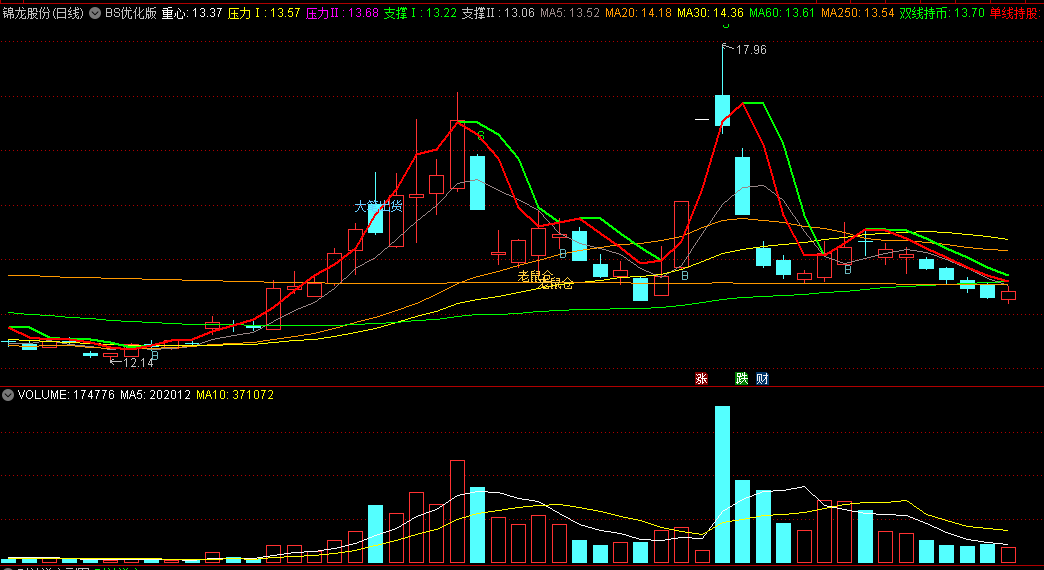The height and width of the screenshot is (570, 1044).
Task: Select the 支撑 I : 13.22 label
Action: (420, 13)
